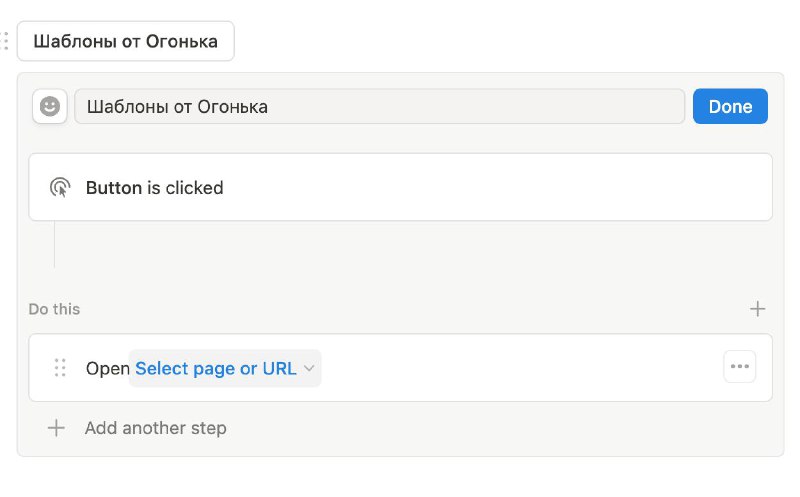This screenshot has width=800, height=497.
Task: Click the Open action label
Action: (x=108, y=368)
